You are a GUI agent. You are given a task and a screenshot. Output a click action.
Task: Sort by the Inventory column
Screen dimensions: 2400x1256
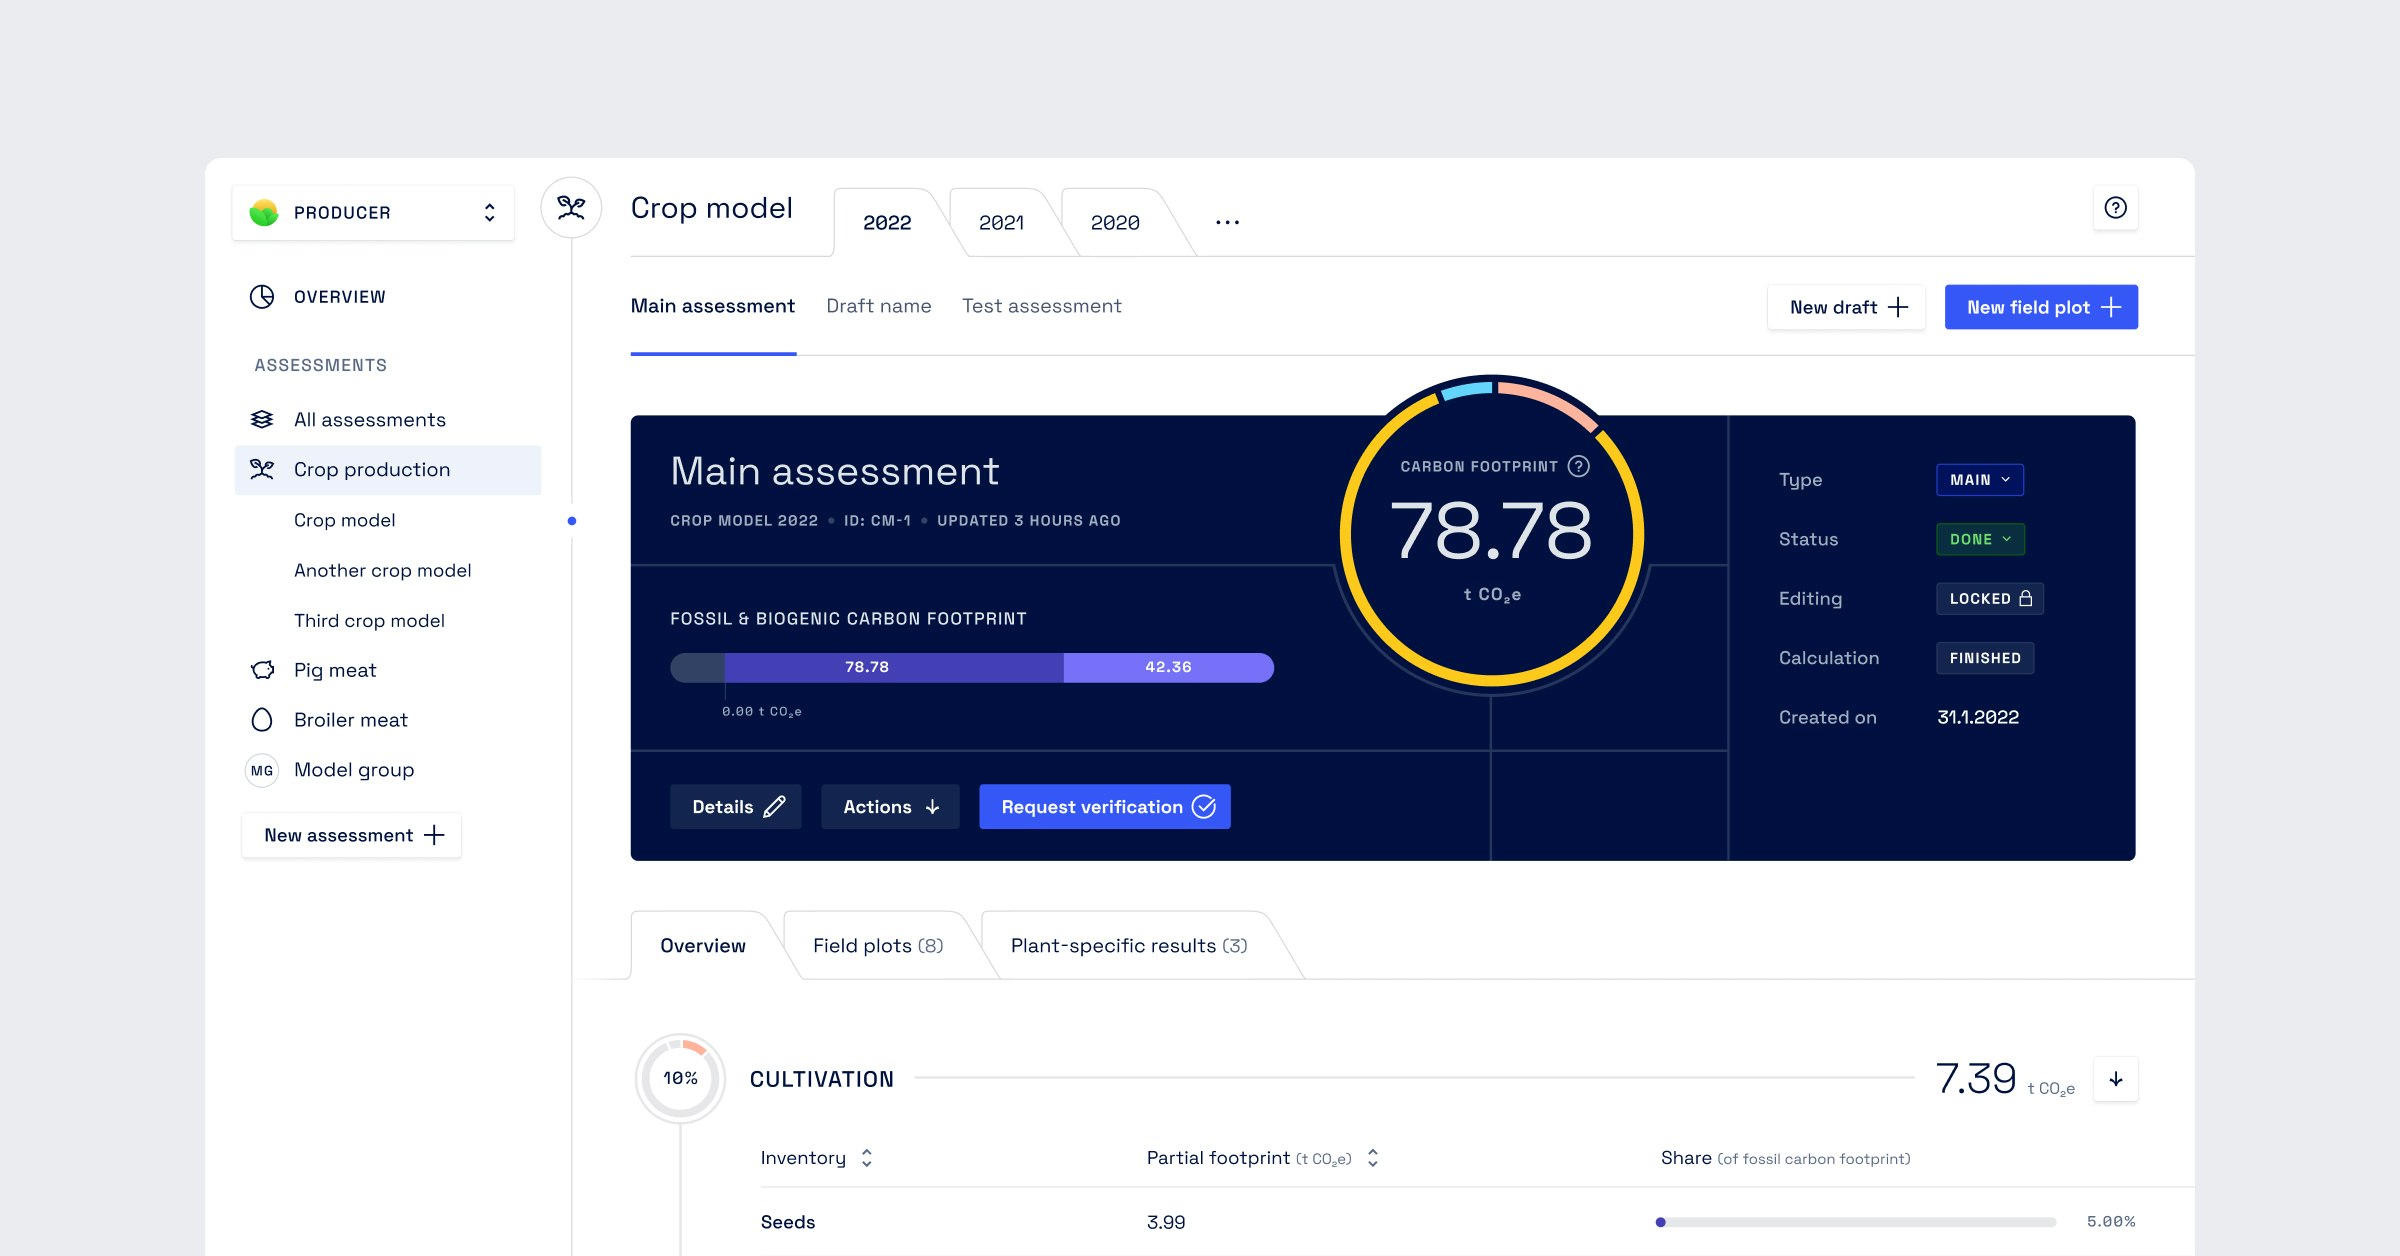867,1158
